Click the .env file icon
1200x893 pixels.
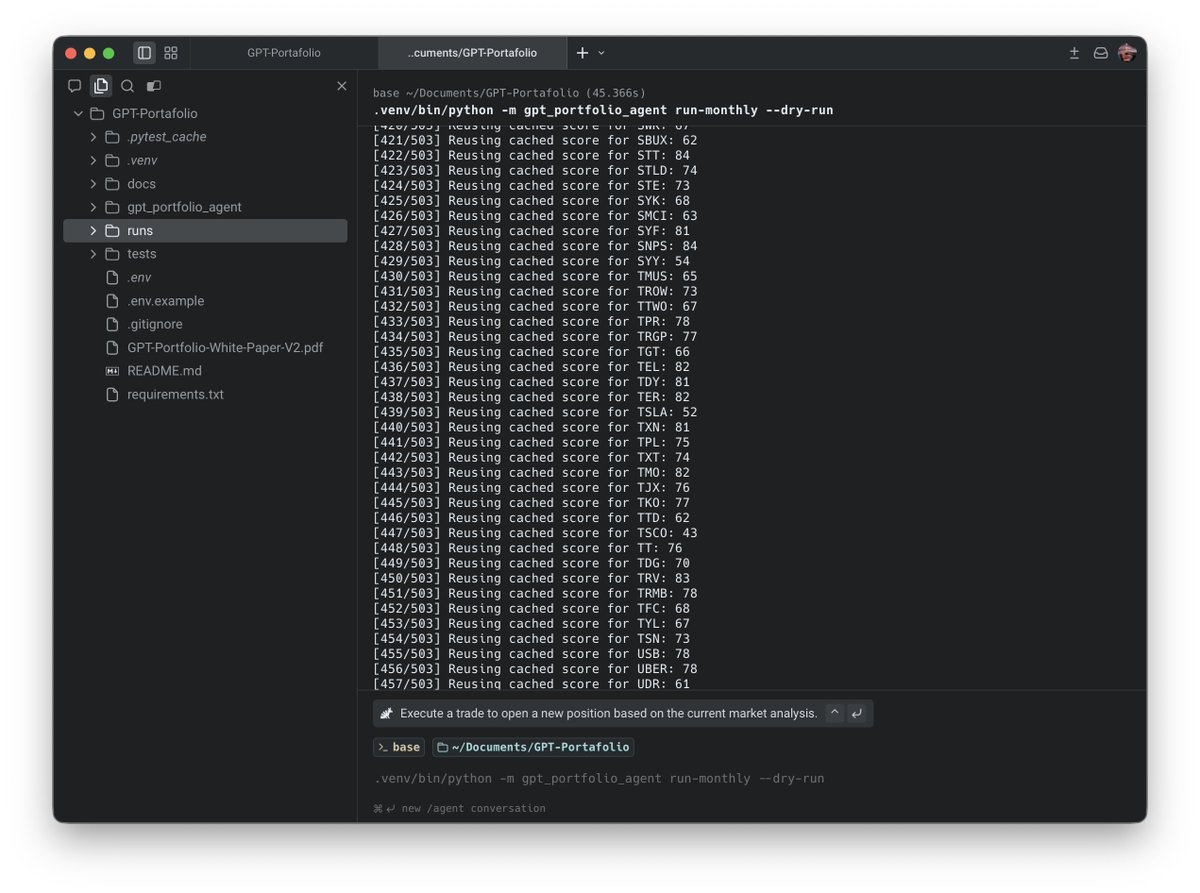pos(112,277)
